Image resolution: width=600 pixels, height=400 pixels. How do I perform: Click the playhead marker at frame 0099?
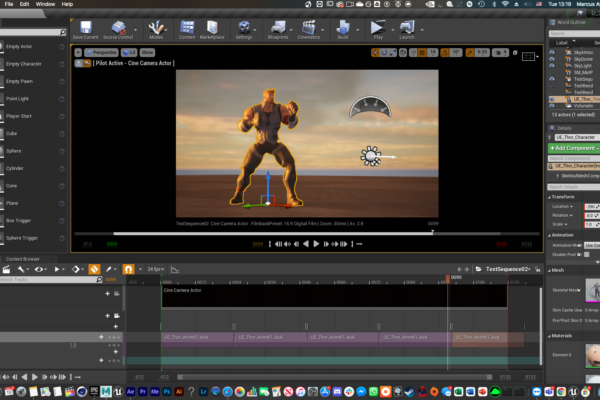(448, 278)
